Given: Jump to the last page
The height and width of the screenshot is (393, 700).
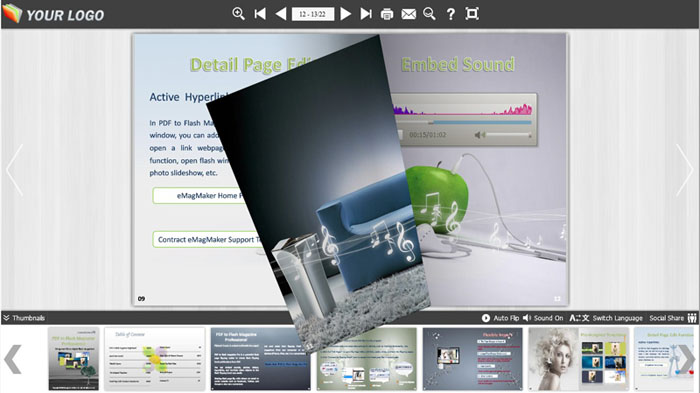Looking at the screenshot, I should (x=366, y=14).
